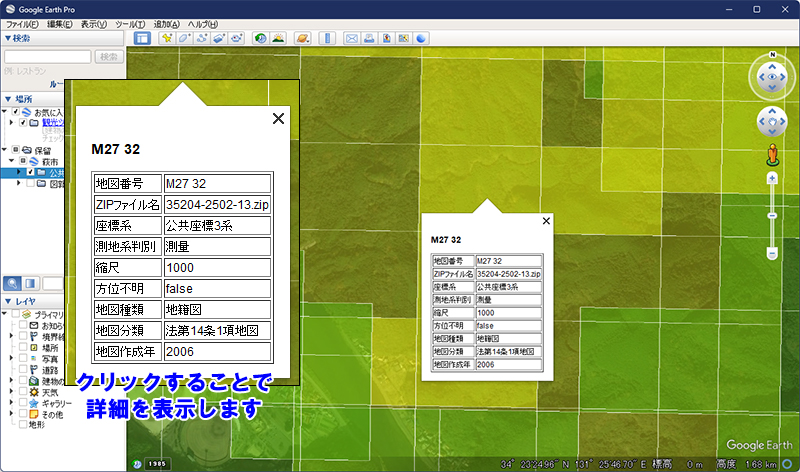Click the Move joystick hand control
The height and width of the screenshot is (472, 800).
coord(772,121)
